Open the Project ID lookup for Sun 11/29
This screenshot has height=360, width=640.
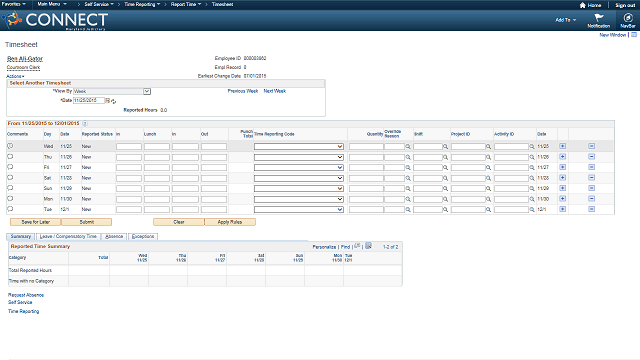pos(488,189)
